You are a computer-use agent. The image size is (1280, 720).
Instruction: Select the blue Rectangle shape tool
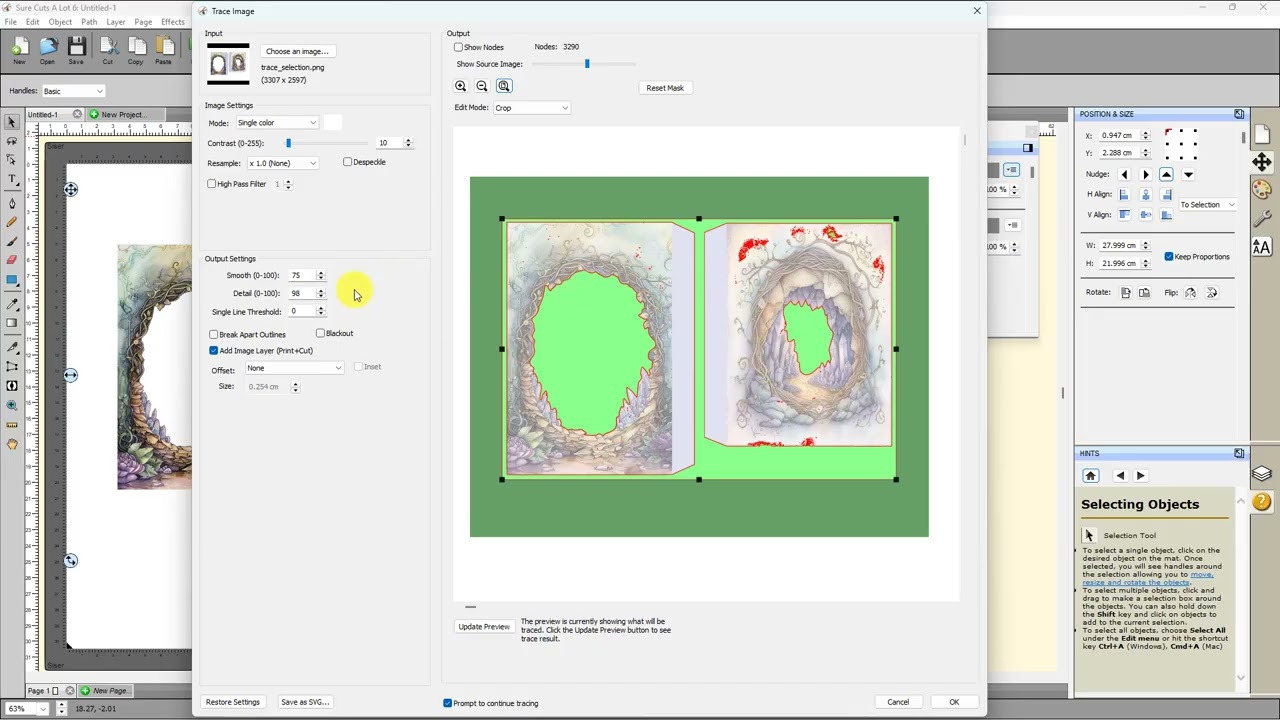[x=12, y=280]
